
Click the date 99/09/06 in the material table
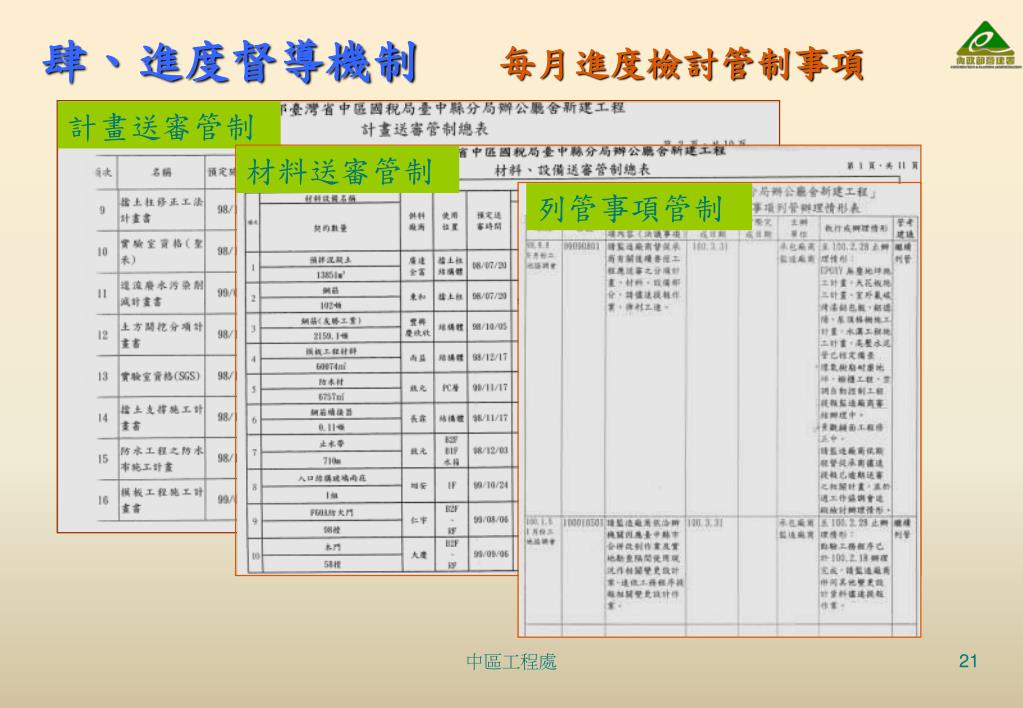point(490,554)
